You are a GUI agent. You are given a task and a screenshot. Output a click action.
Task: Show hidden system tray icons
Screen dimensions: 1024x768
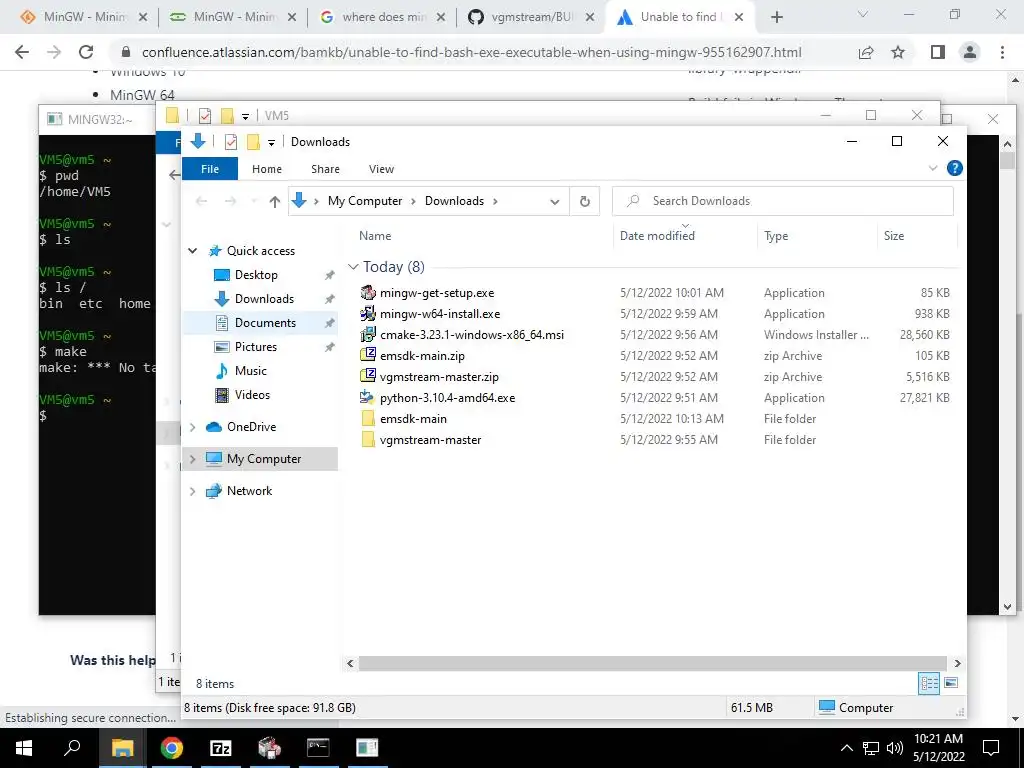[846, 748]
